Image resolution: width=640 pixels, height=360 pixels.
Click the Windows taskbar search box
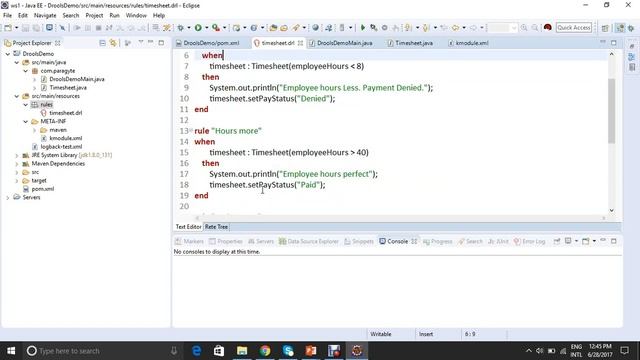pos(102,351)
